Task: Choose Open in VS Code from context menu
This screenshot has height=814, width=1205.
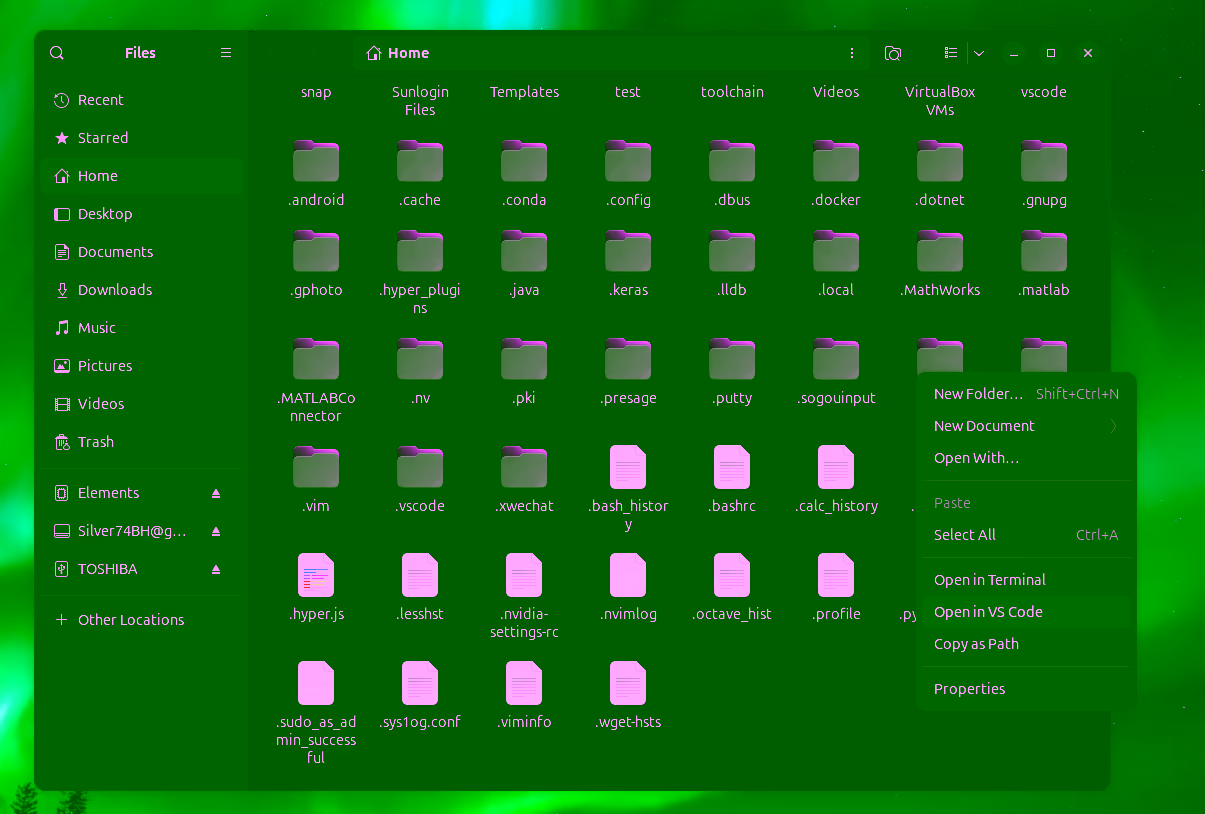Action: 988,612
